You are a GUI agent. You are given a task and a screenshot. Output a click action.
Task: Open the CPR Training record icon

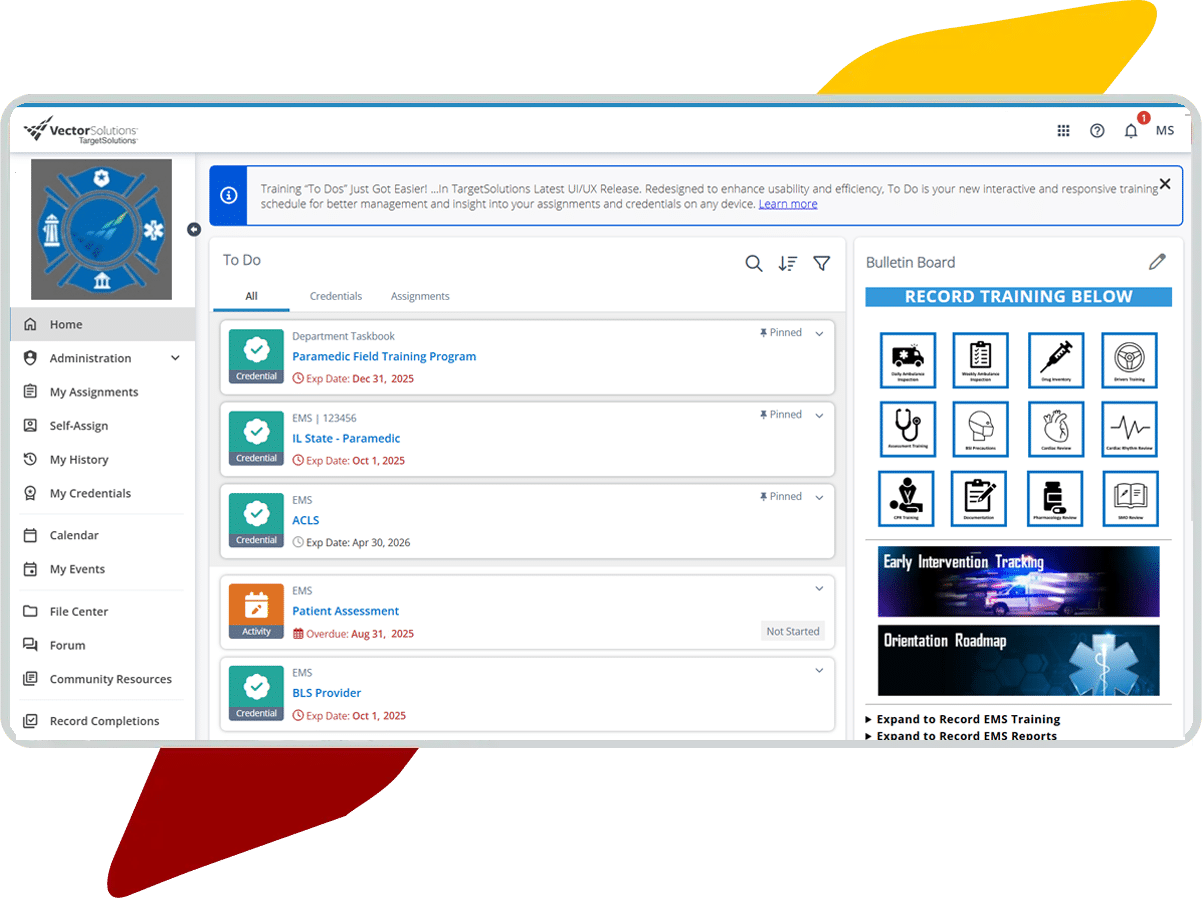click(906, 498)
